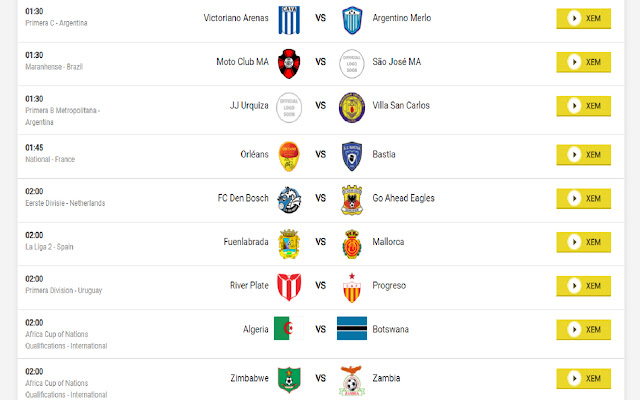Click the Botswana flag image

pyautogui.click(x=352, y=328)
